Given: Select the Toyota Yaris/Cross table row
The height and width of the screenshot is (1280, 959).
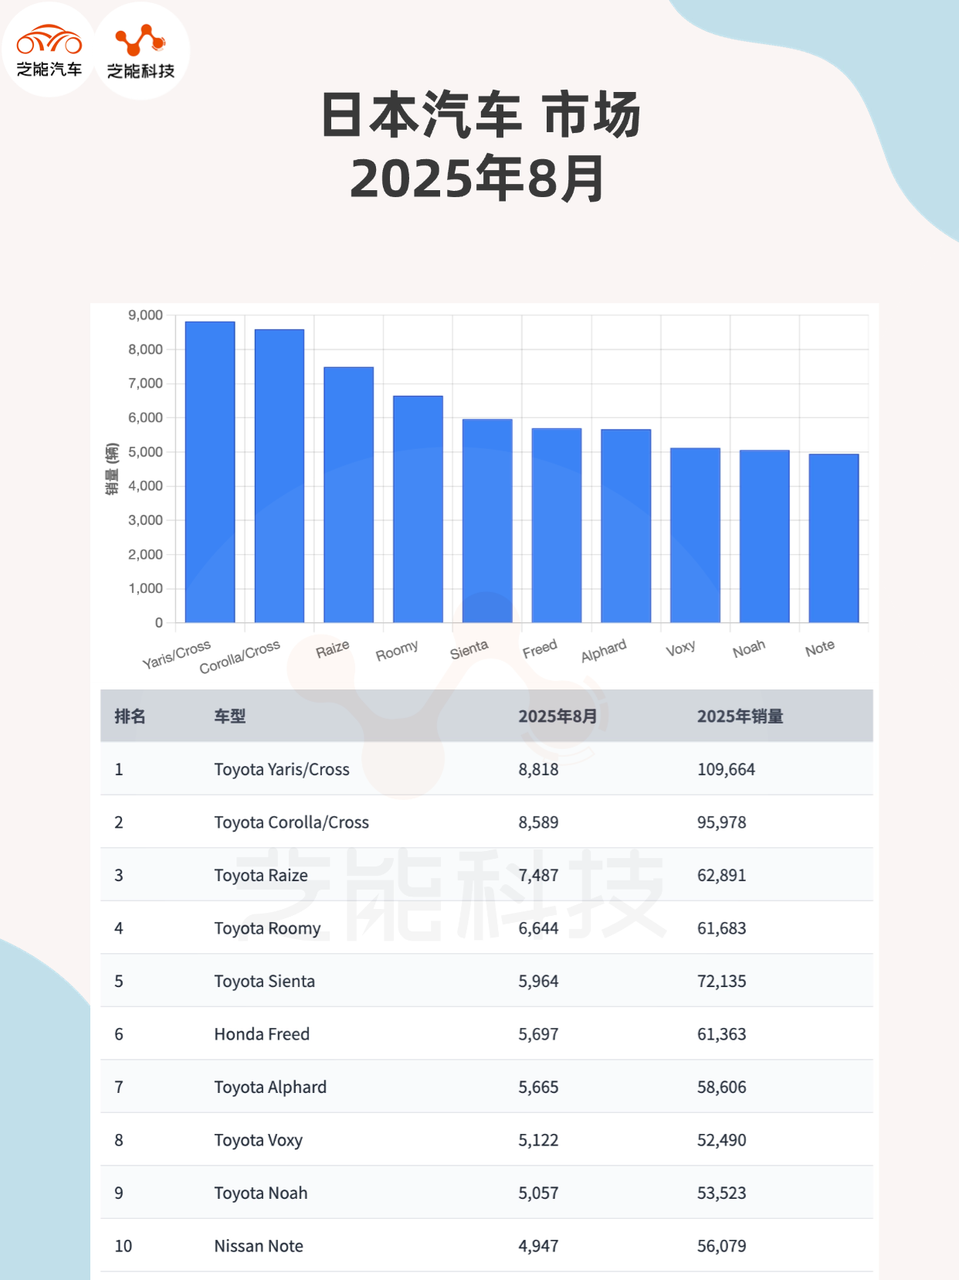Looking at the screenshot, I should (486, 769).
